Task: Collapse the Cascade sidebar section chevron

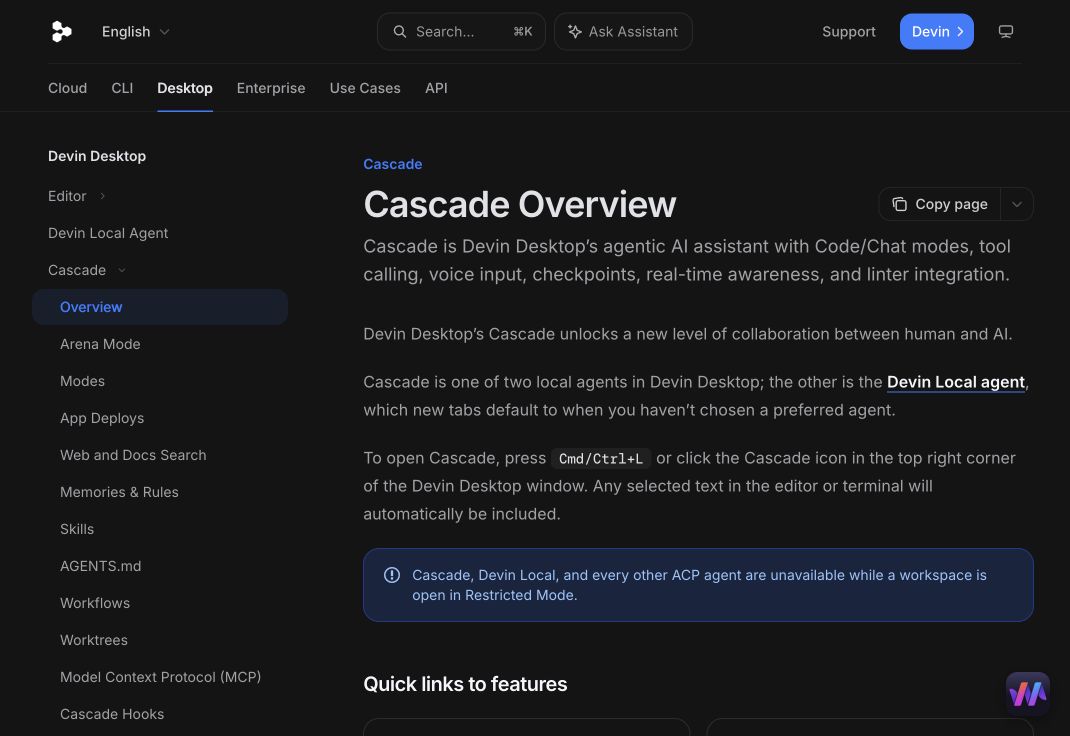Action: (x=121, y=270)
